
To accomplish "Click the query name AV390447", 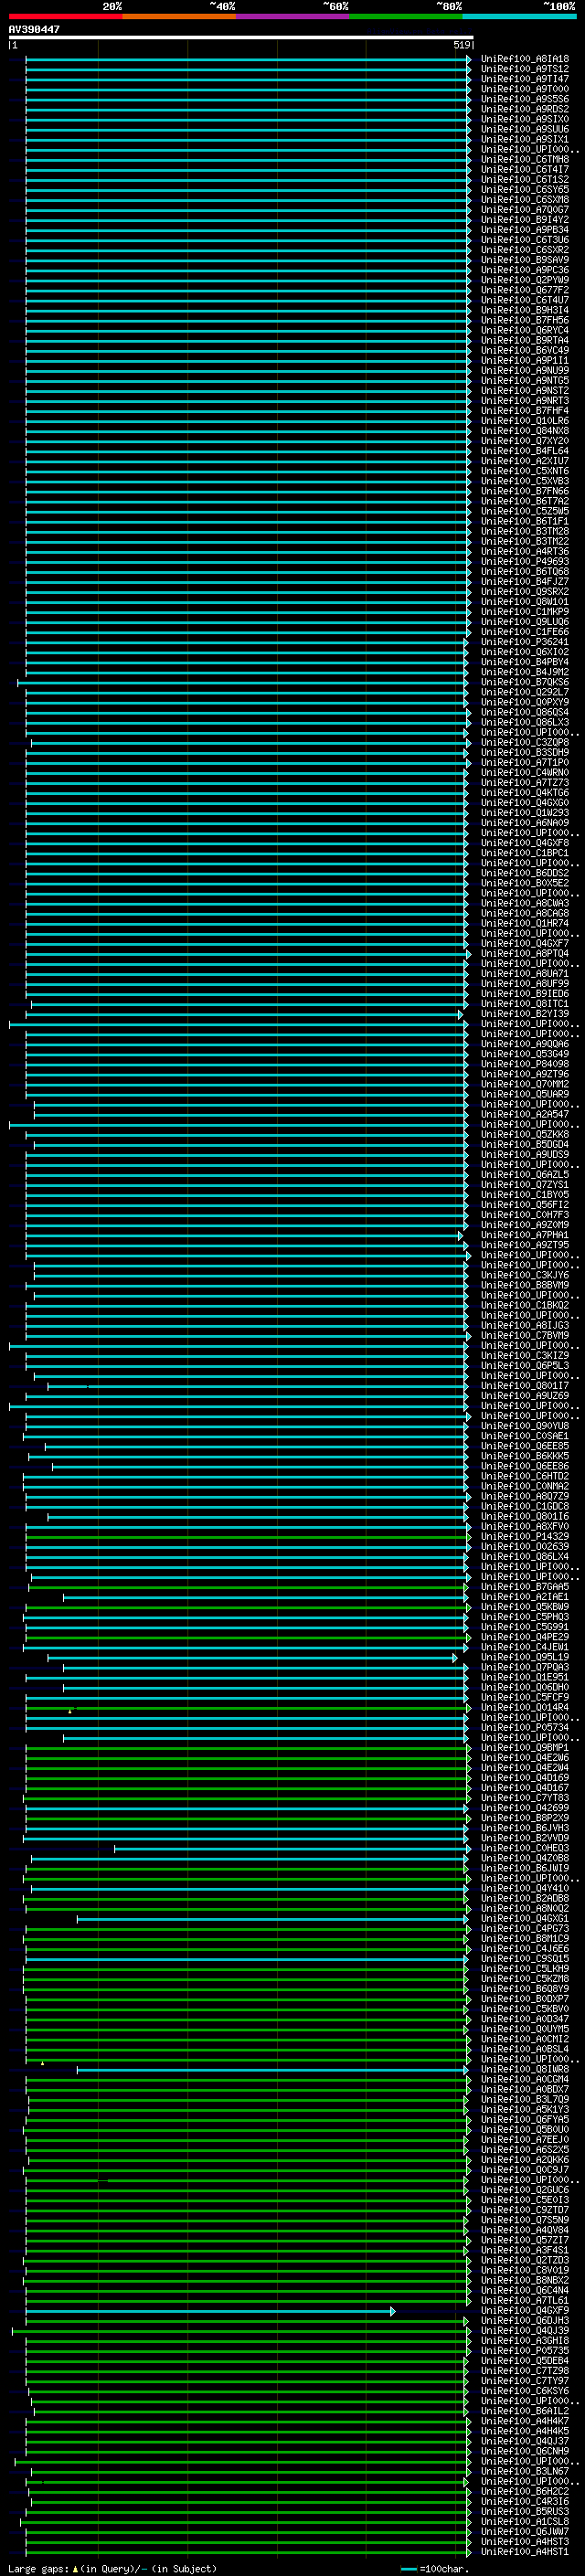I will [34, 30].
